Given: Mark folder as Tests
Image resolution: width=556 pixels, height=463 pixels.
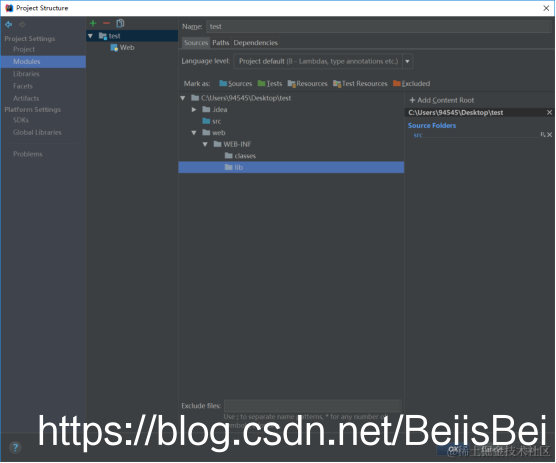Looking at the screenshot, I should tap(270, 84).
